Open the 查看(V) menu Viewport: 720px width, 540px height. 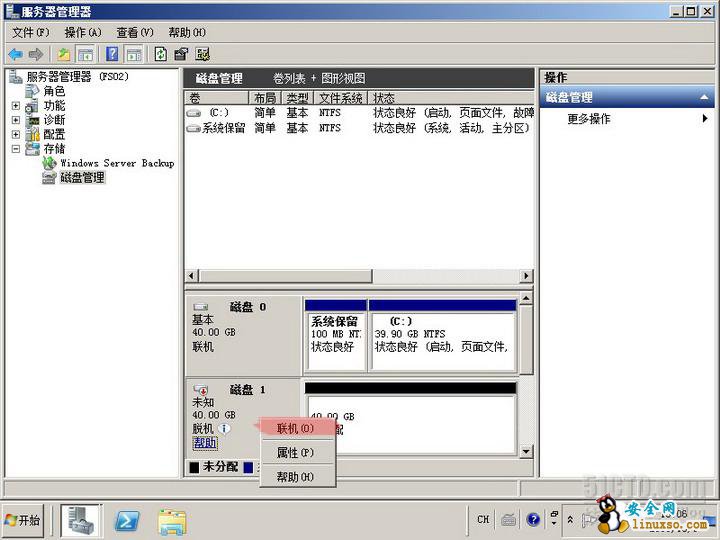tap(134, 32)
